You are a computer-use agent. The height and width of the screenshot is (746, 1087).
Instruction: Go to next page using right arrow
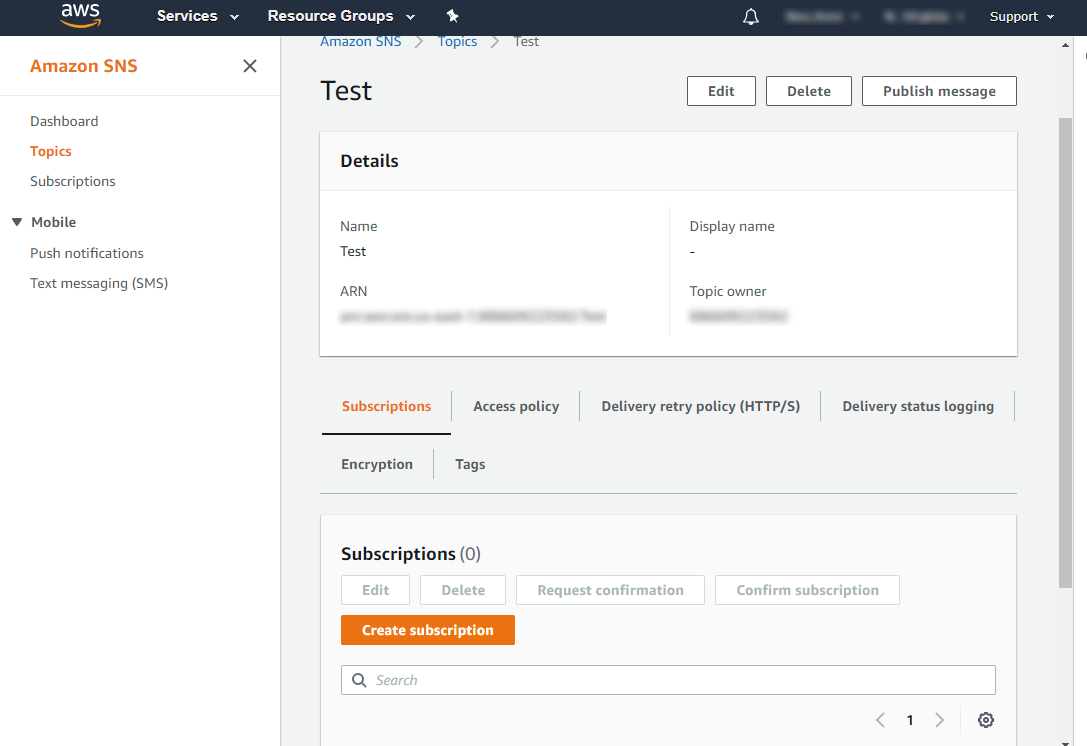pos(939,719)
